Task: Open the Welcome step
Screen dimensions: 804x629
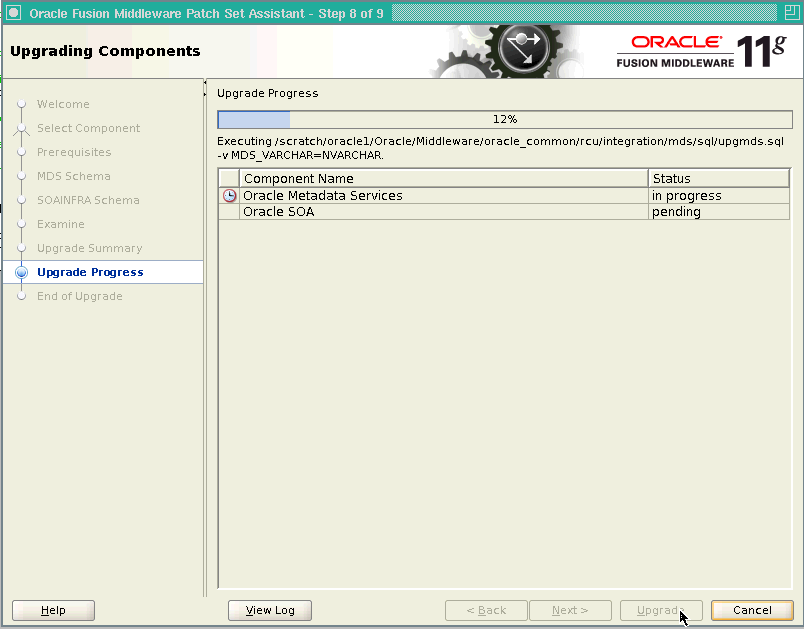Action: [x=63, y=104]
